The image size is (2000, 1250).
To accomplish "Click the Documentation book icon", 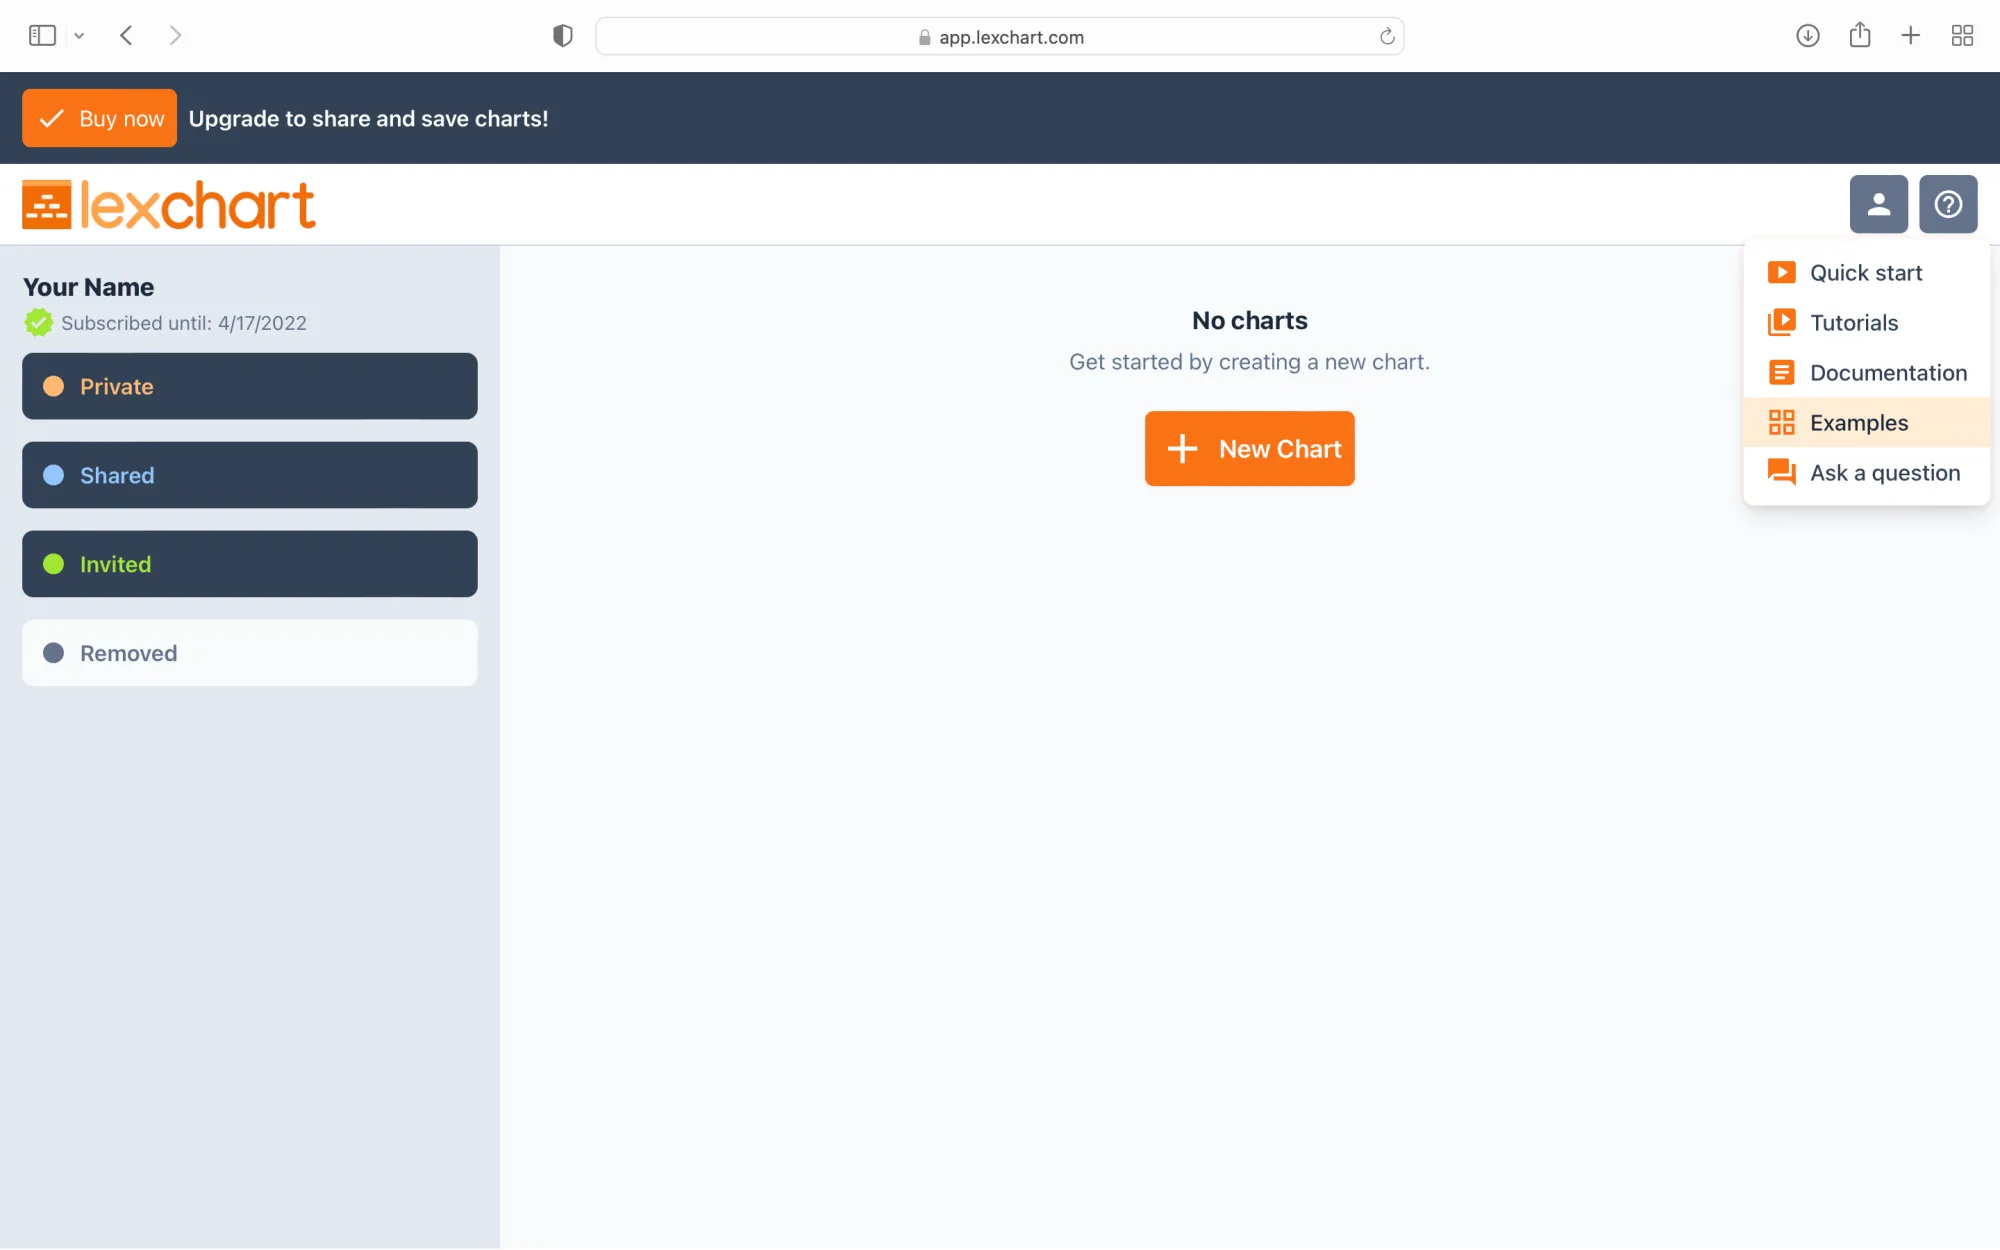I will pos(1781,372).
